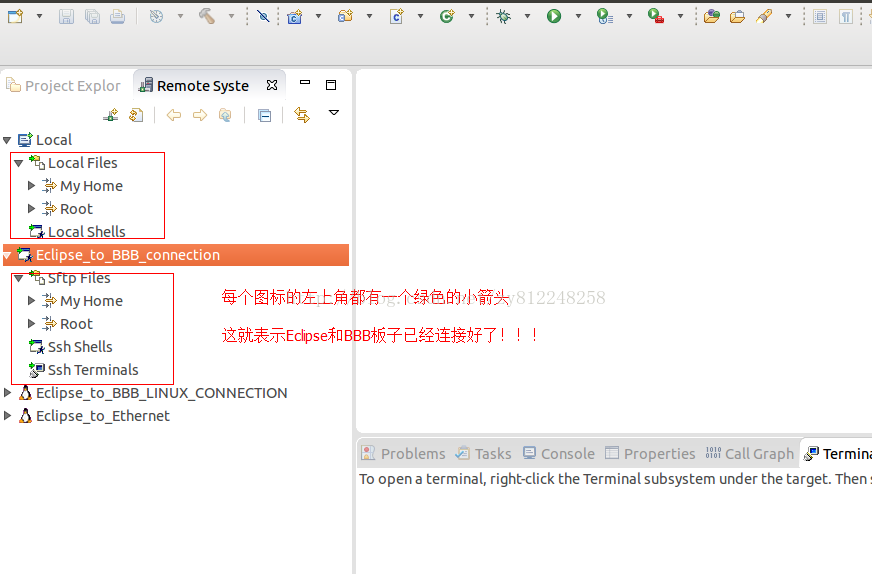872x574 pixels.
Task: Click the Save All icon
Action: pos(92,17)
